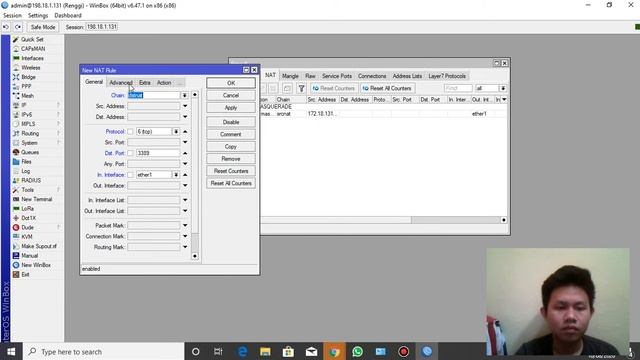
Task: Click Reset All Counters in NAT rule dialog
Action: pyautogui.click(x=231, y=183)
